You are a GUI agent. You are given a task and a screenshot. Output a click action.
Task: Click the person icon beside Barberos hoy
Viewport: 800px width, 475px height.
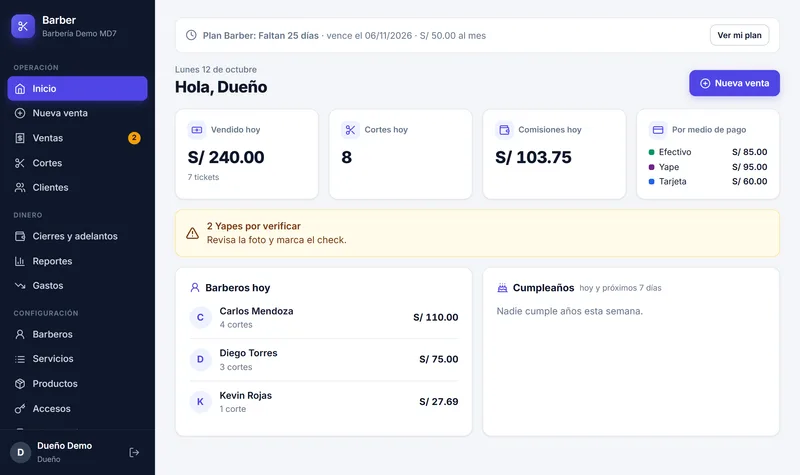click(195, 288)
